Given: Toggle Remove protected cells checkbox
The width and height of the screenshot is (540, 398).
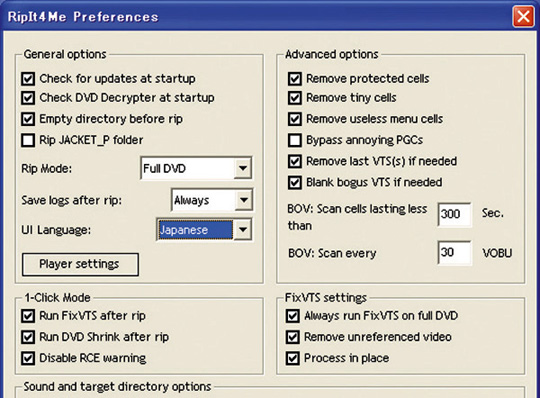Looking at the screenshot, I should (295, 79).
